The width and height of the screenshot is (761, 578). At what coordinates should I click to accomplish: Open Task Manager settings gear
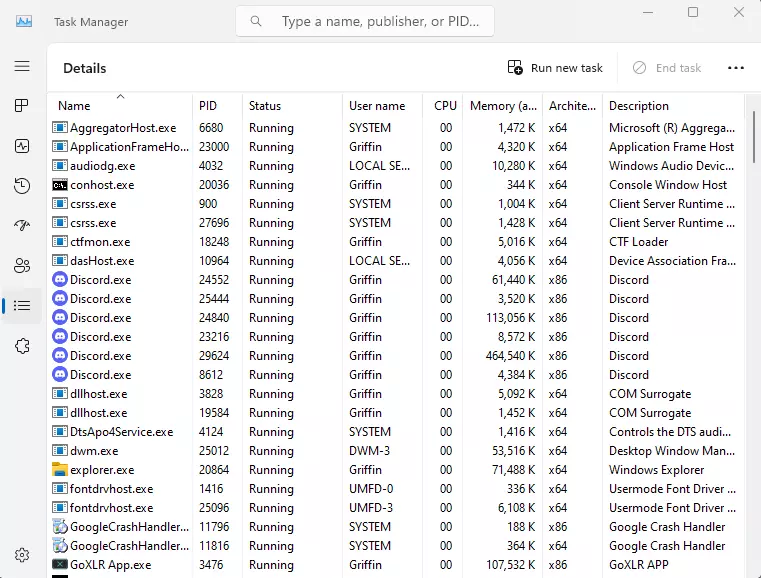[22, 555]
